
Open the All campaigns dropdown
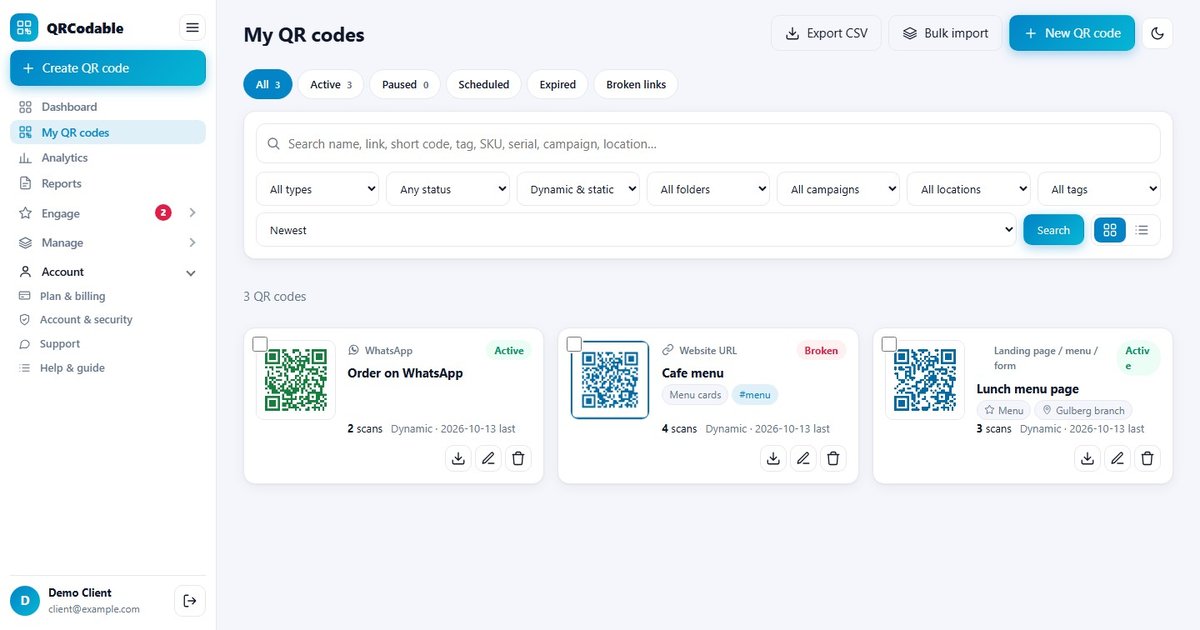(x=839, y=189)
